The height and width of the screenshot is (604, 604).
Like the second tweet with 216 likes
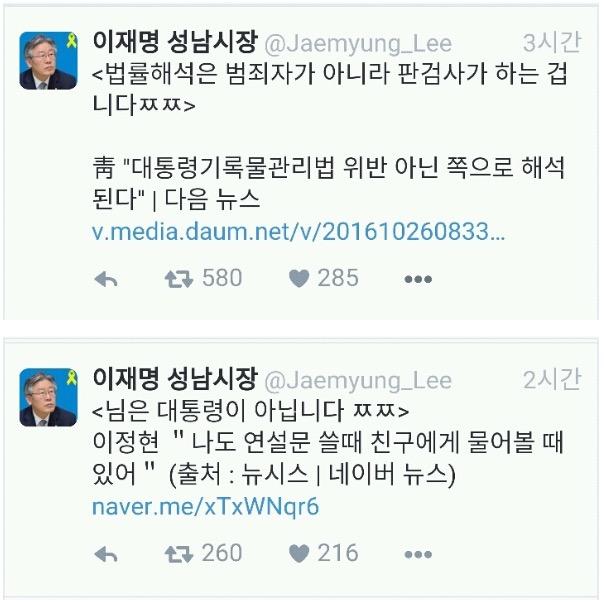pos(299,554)
